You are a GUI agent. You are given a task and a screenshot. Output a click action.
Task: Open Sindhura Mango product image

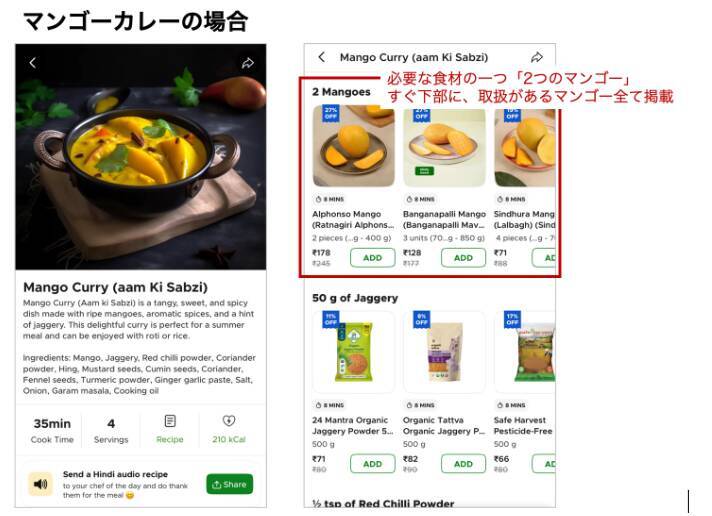click(524, 146)
